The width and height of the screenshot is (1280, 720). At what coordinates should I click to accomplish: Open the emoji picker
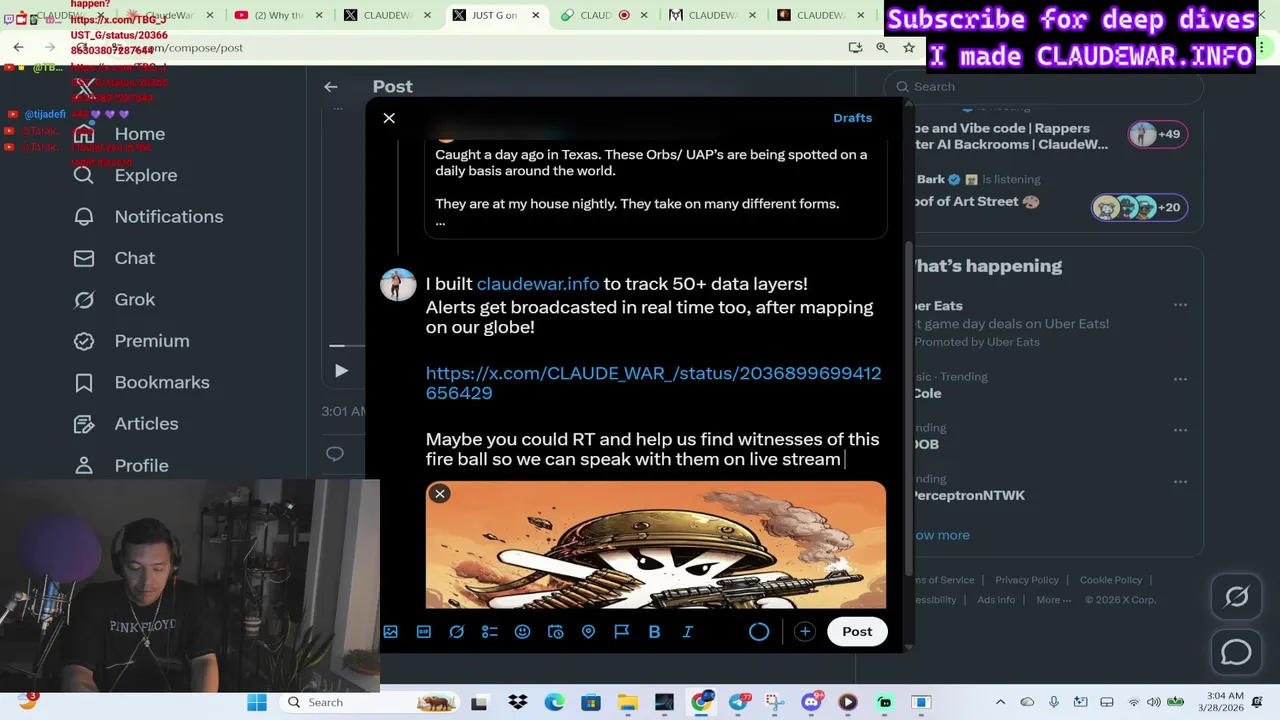click(x=522, y=632)
